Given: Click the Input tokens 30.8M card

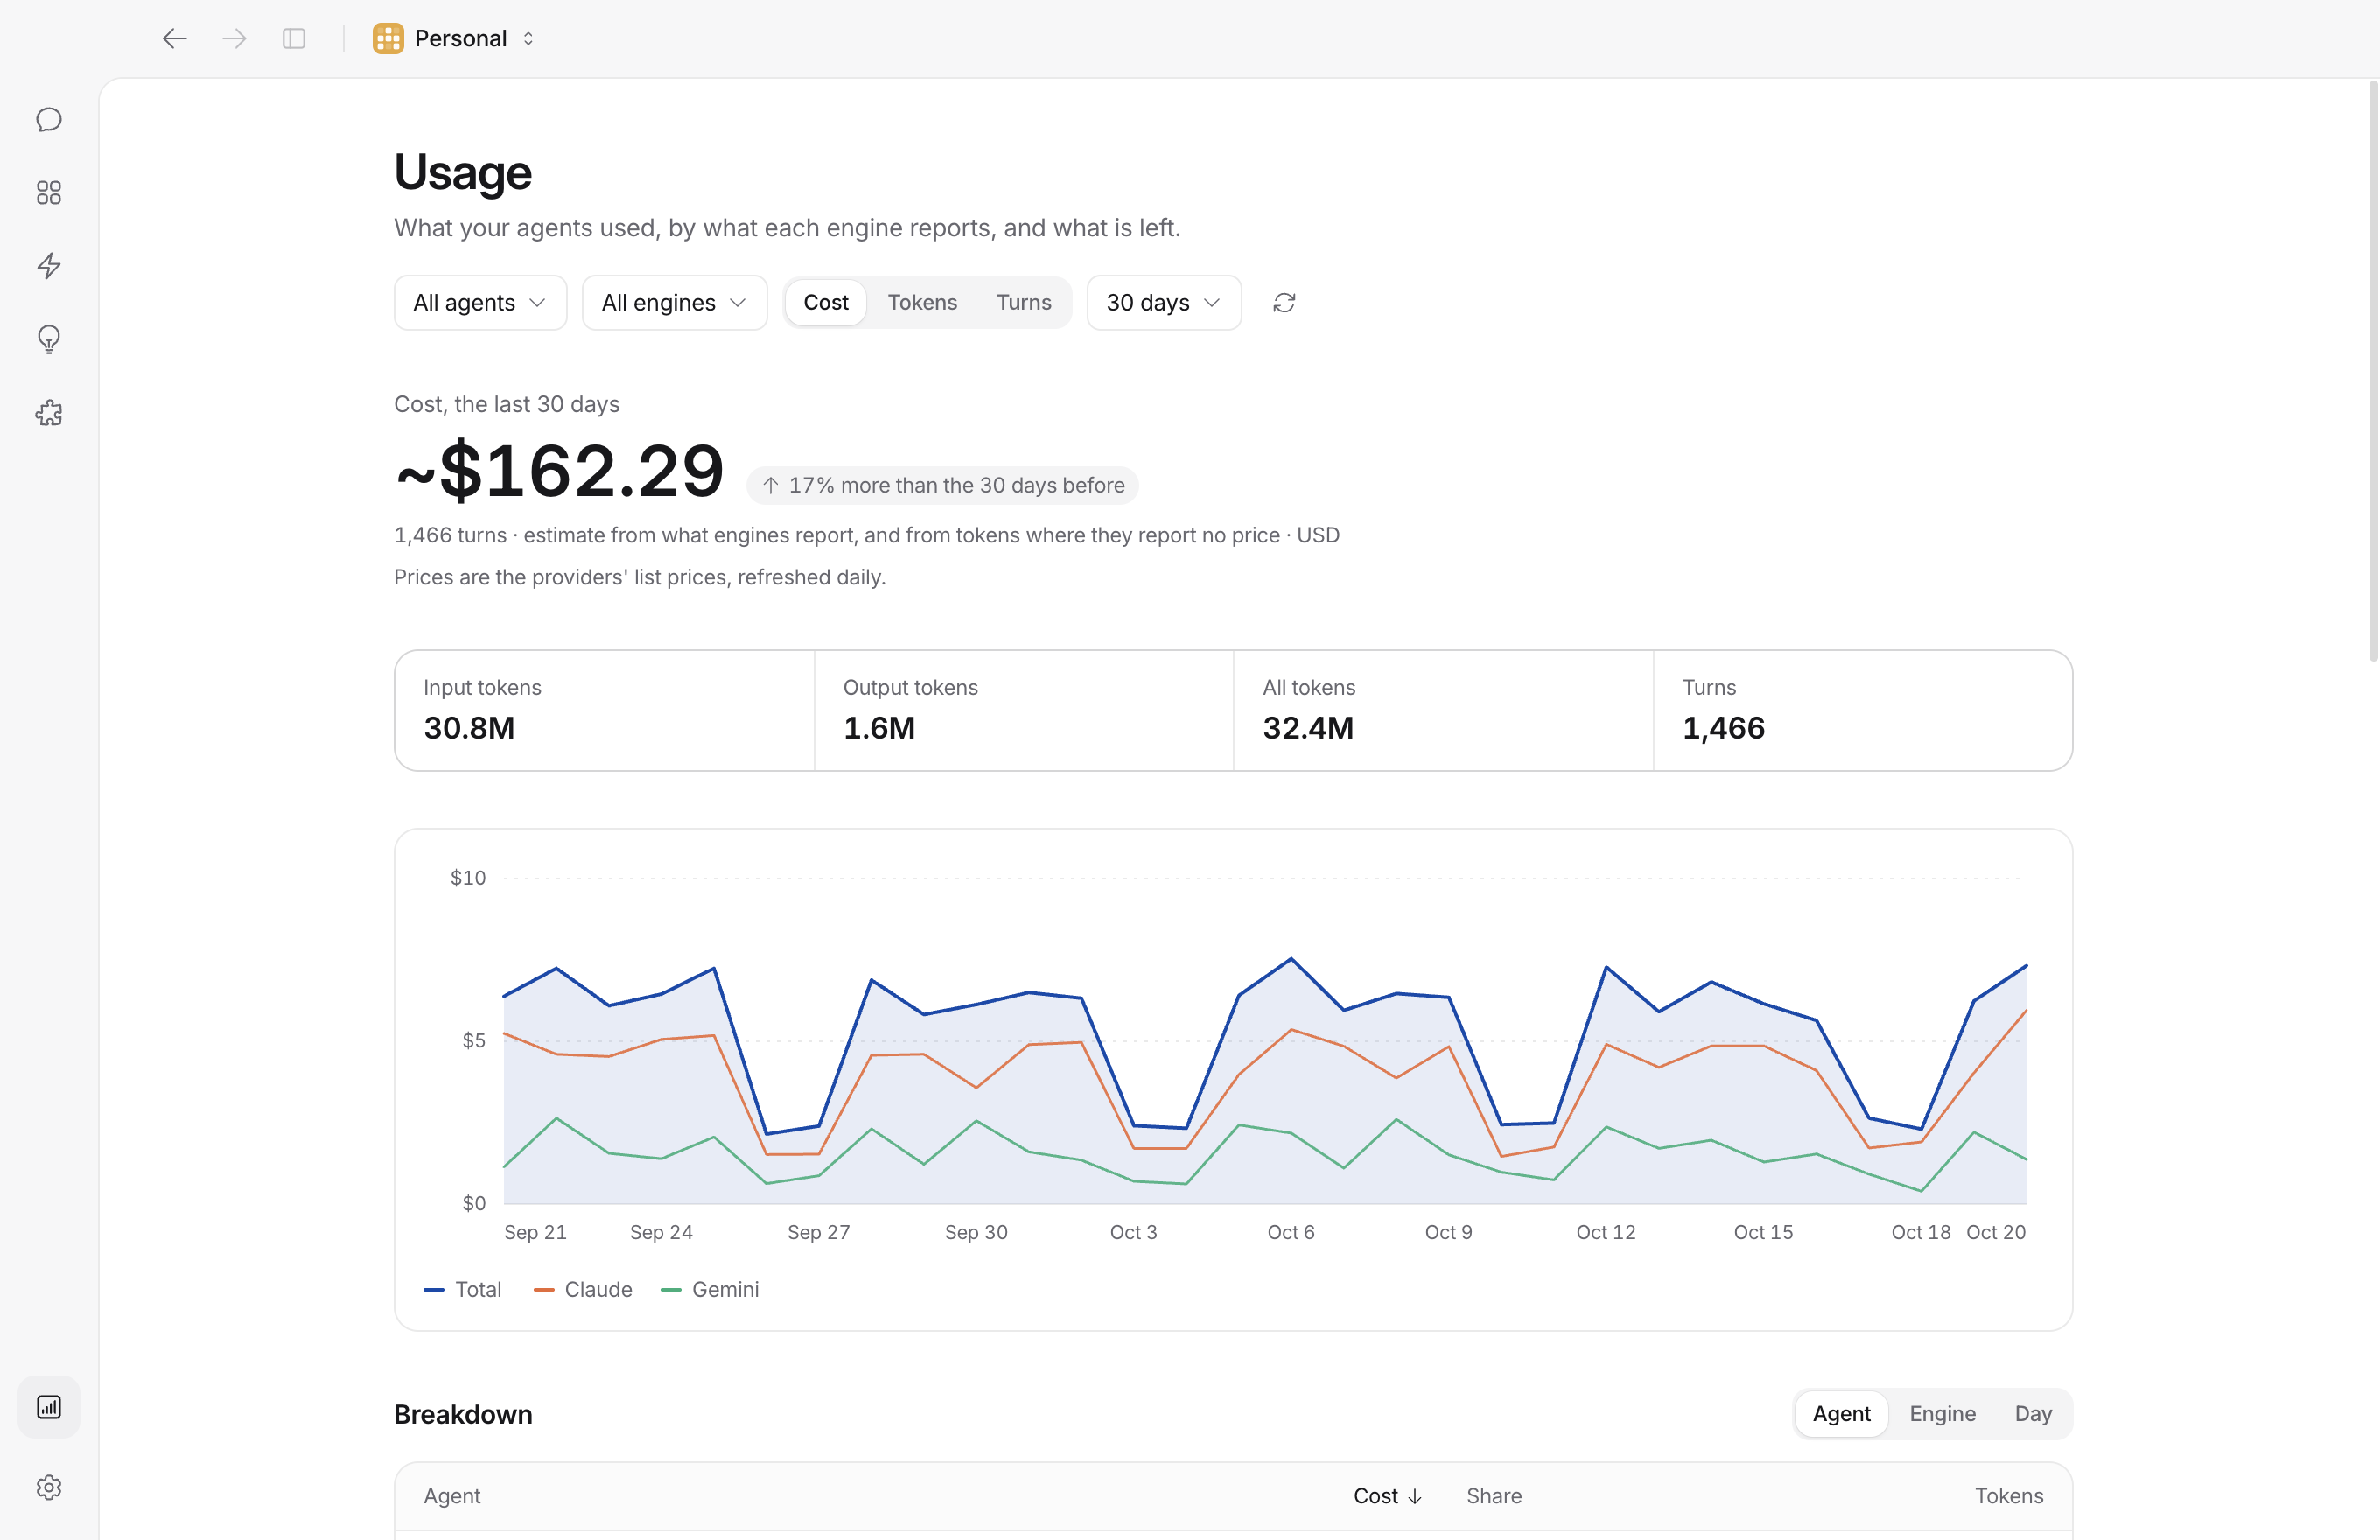Looking at the screenshot, I should click(x=605, y=711).
